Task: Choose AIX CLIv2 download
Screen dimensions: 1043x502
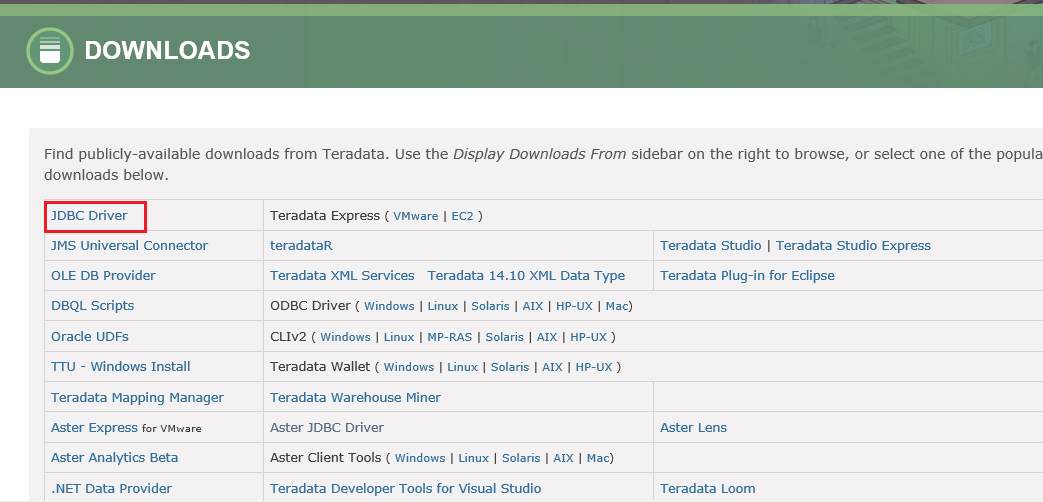Action: (547, 337)
